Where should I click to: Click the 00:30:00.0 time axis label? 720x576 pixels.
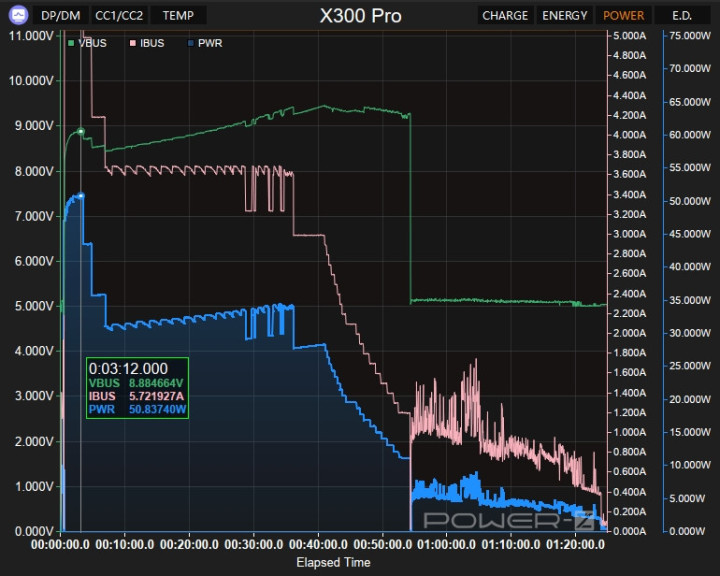(x=254, y=545)
